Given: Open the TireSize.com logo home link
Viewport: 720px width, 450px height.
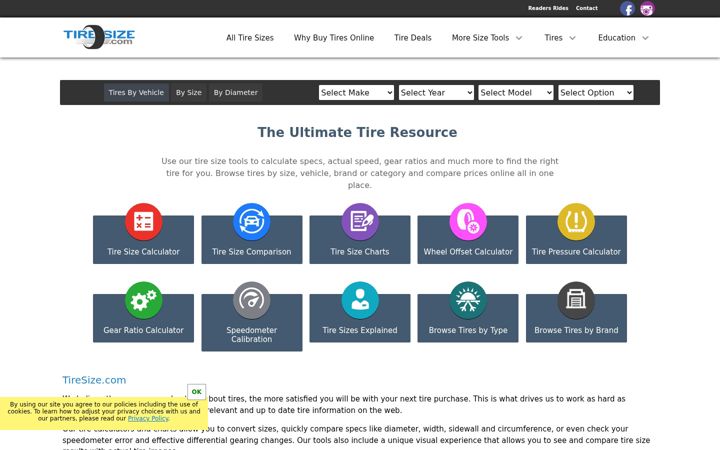Looking at the screenshot, I should pos(99,37).
